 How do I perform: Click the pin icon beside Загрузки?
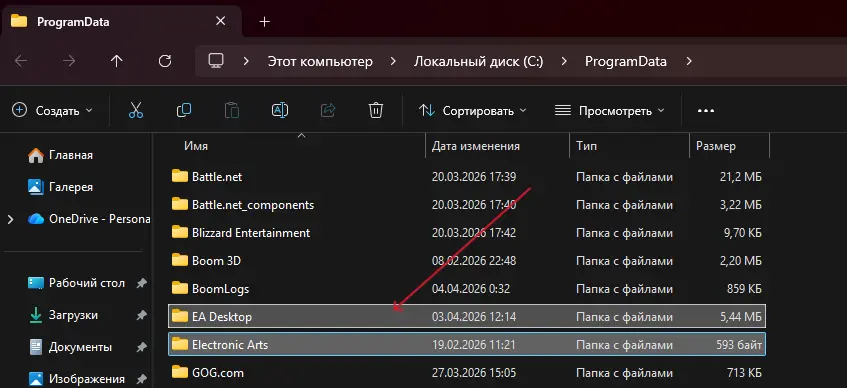(142, 315)
